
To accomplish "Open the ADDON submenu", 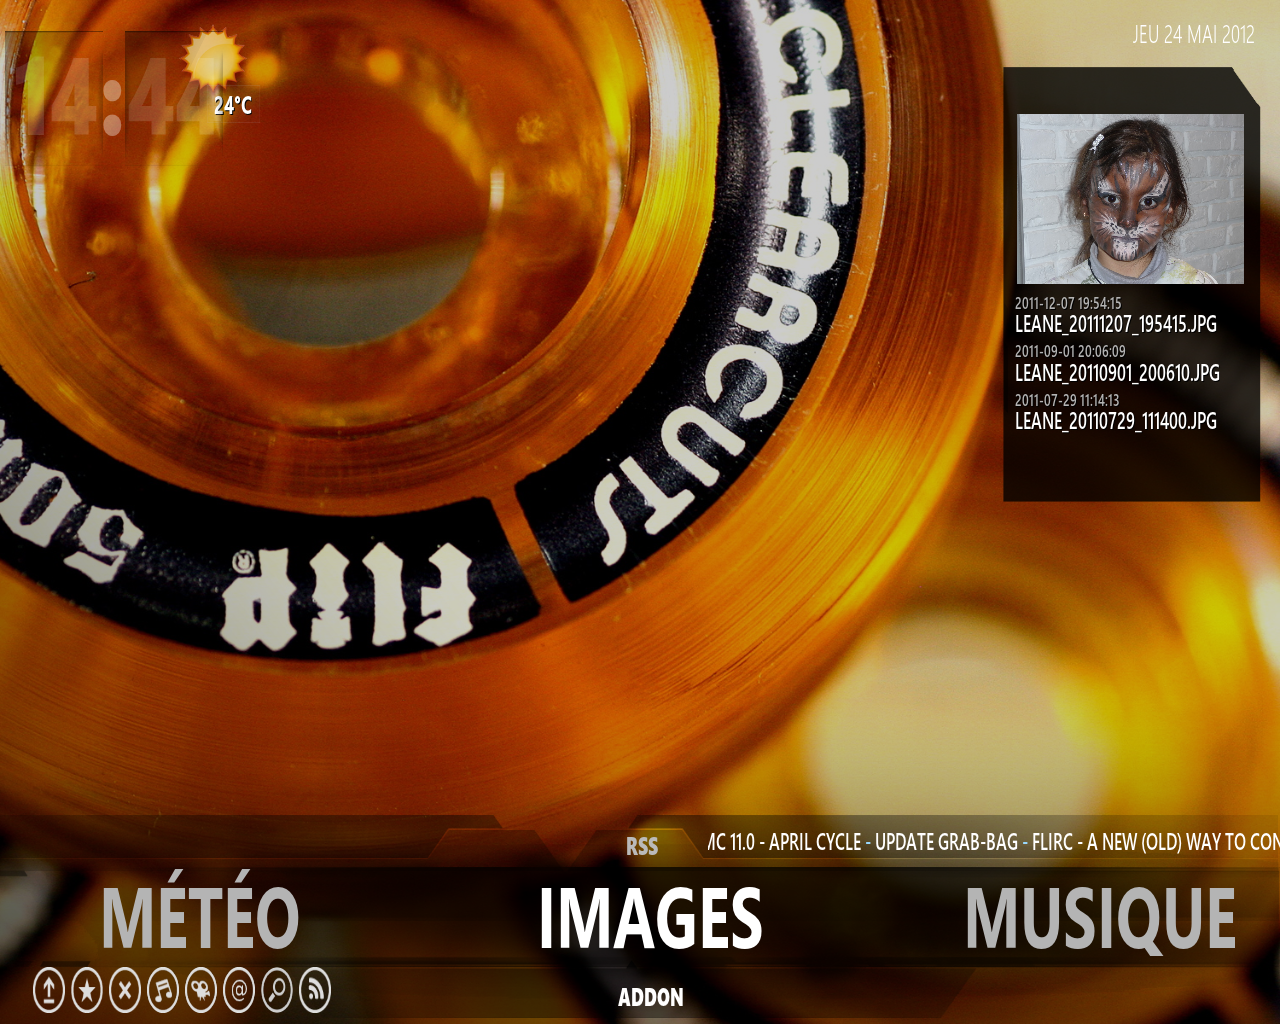I will [x=651, y=997].
